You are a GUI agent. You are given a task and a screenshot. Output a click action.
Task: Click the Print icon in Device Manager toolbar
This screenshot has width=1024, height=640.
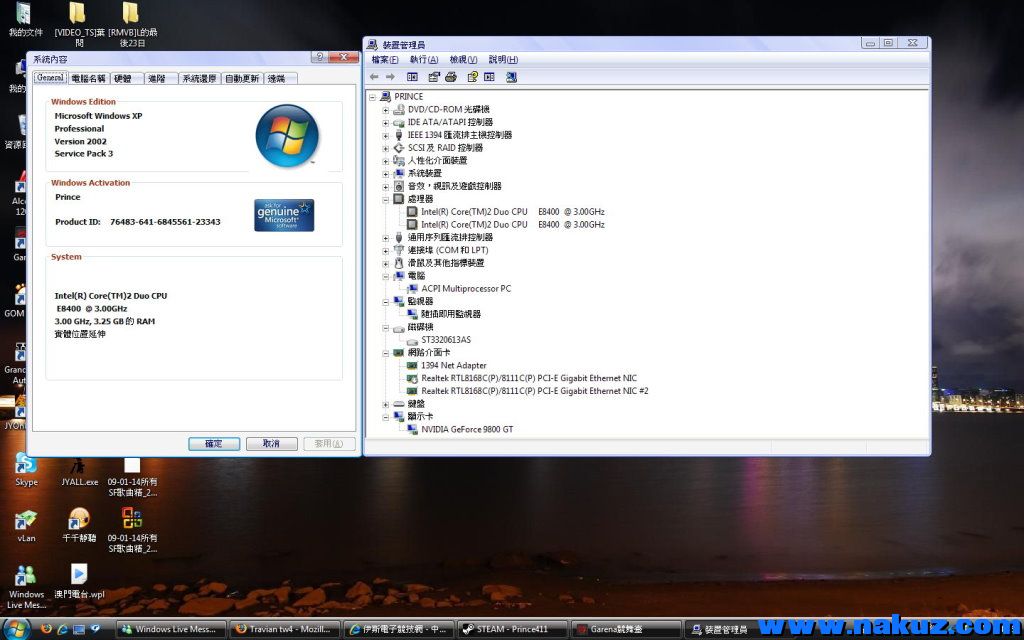click(x=451, y=77)
